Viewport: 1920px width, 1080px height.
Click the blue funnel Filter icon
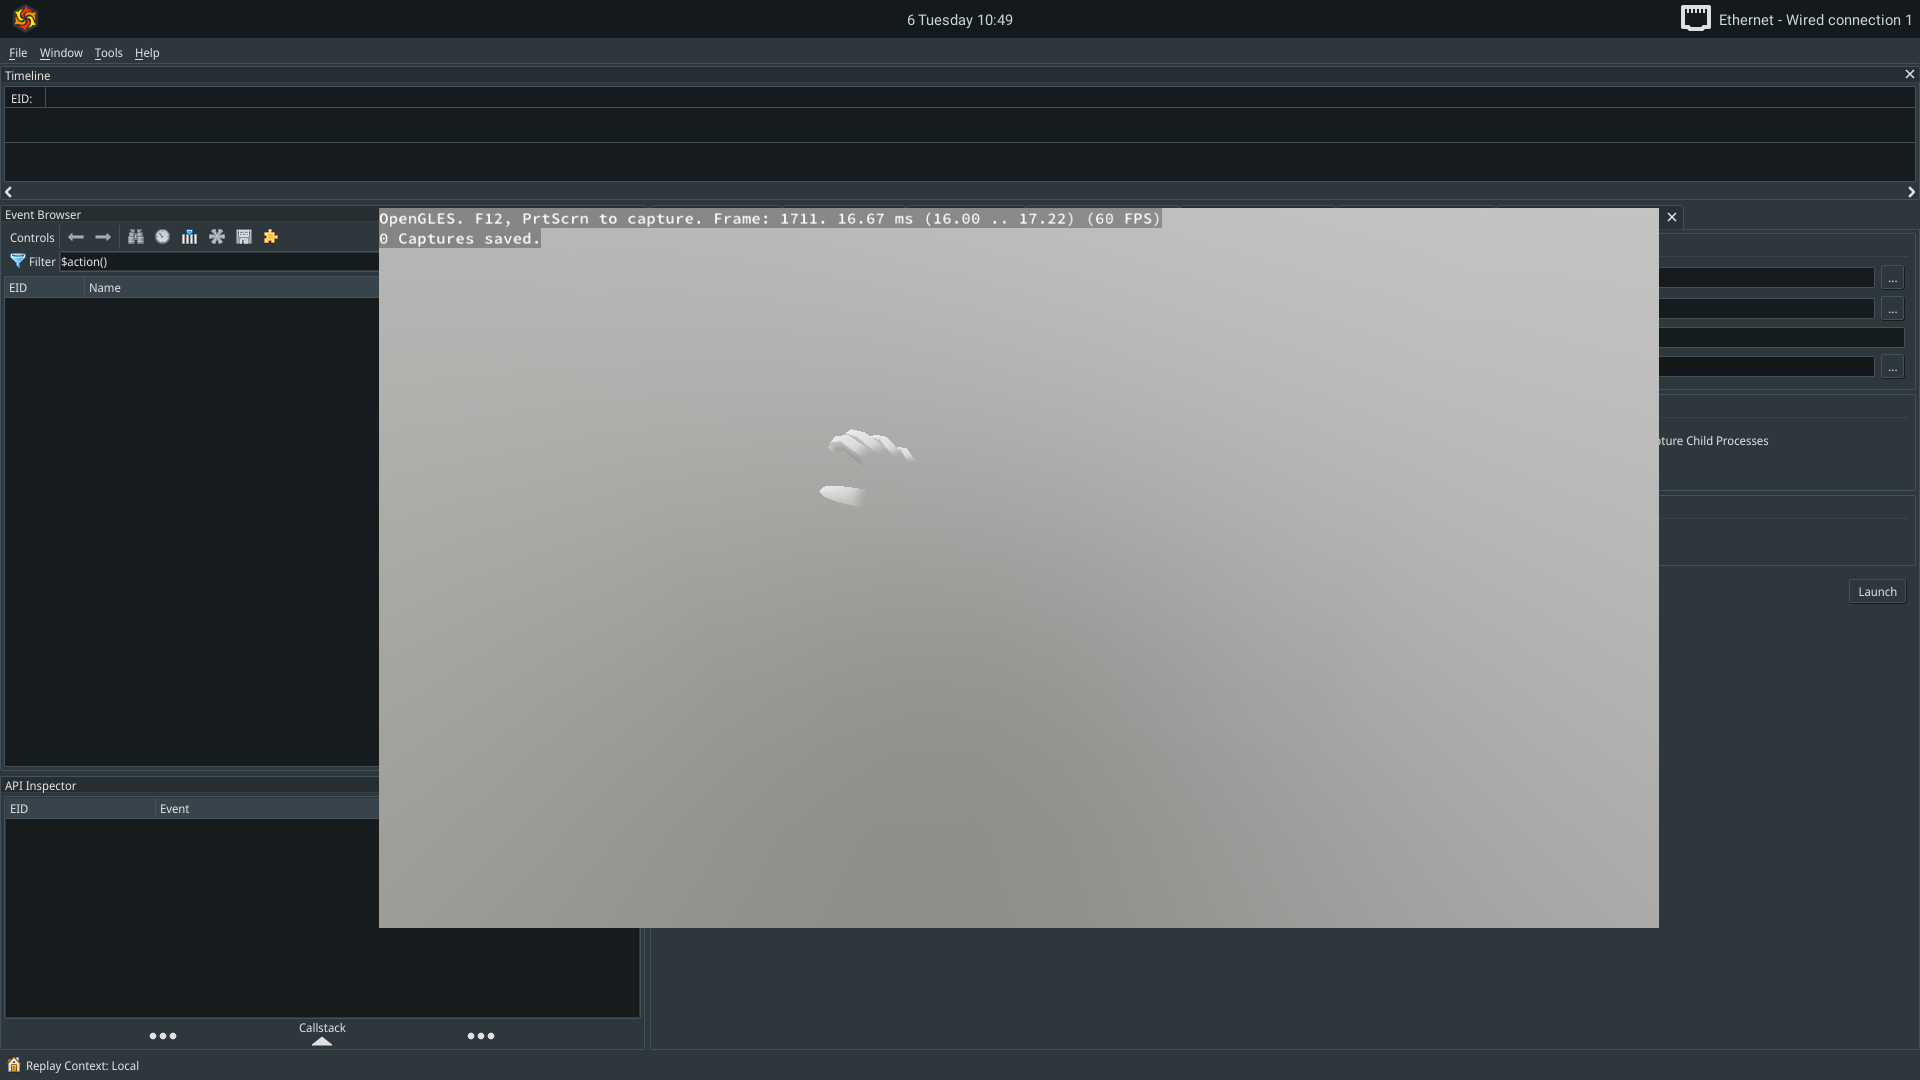pyautogui.click(x=17, y=261)
